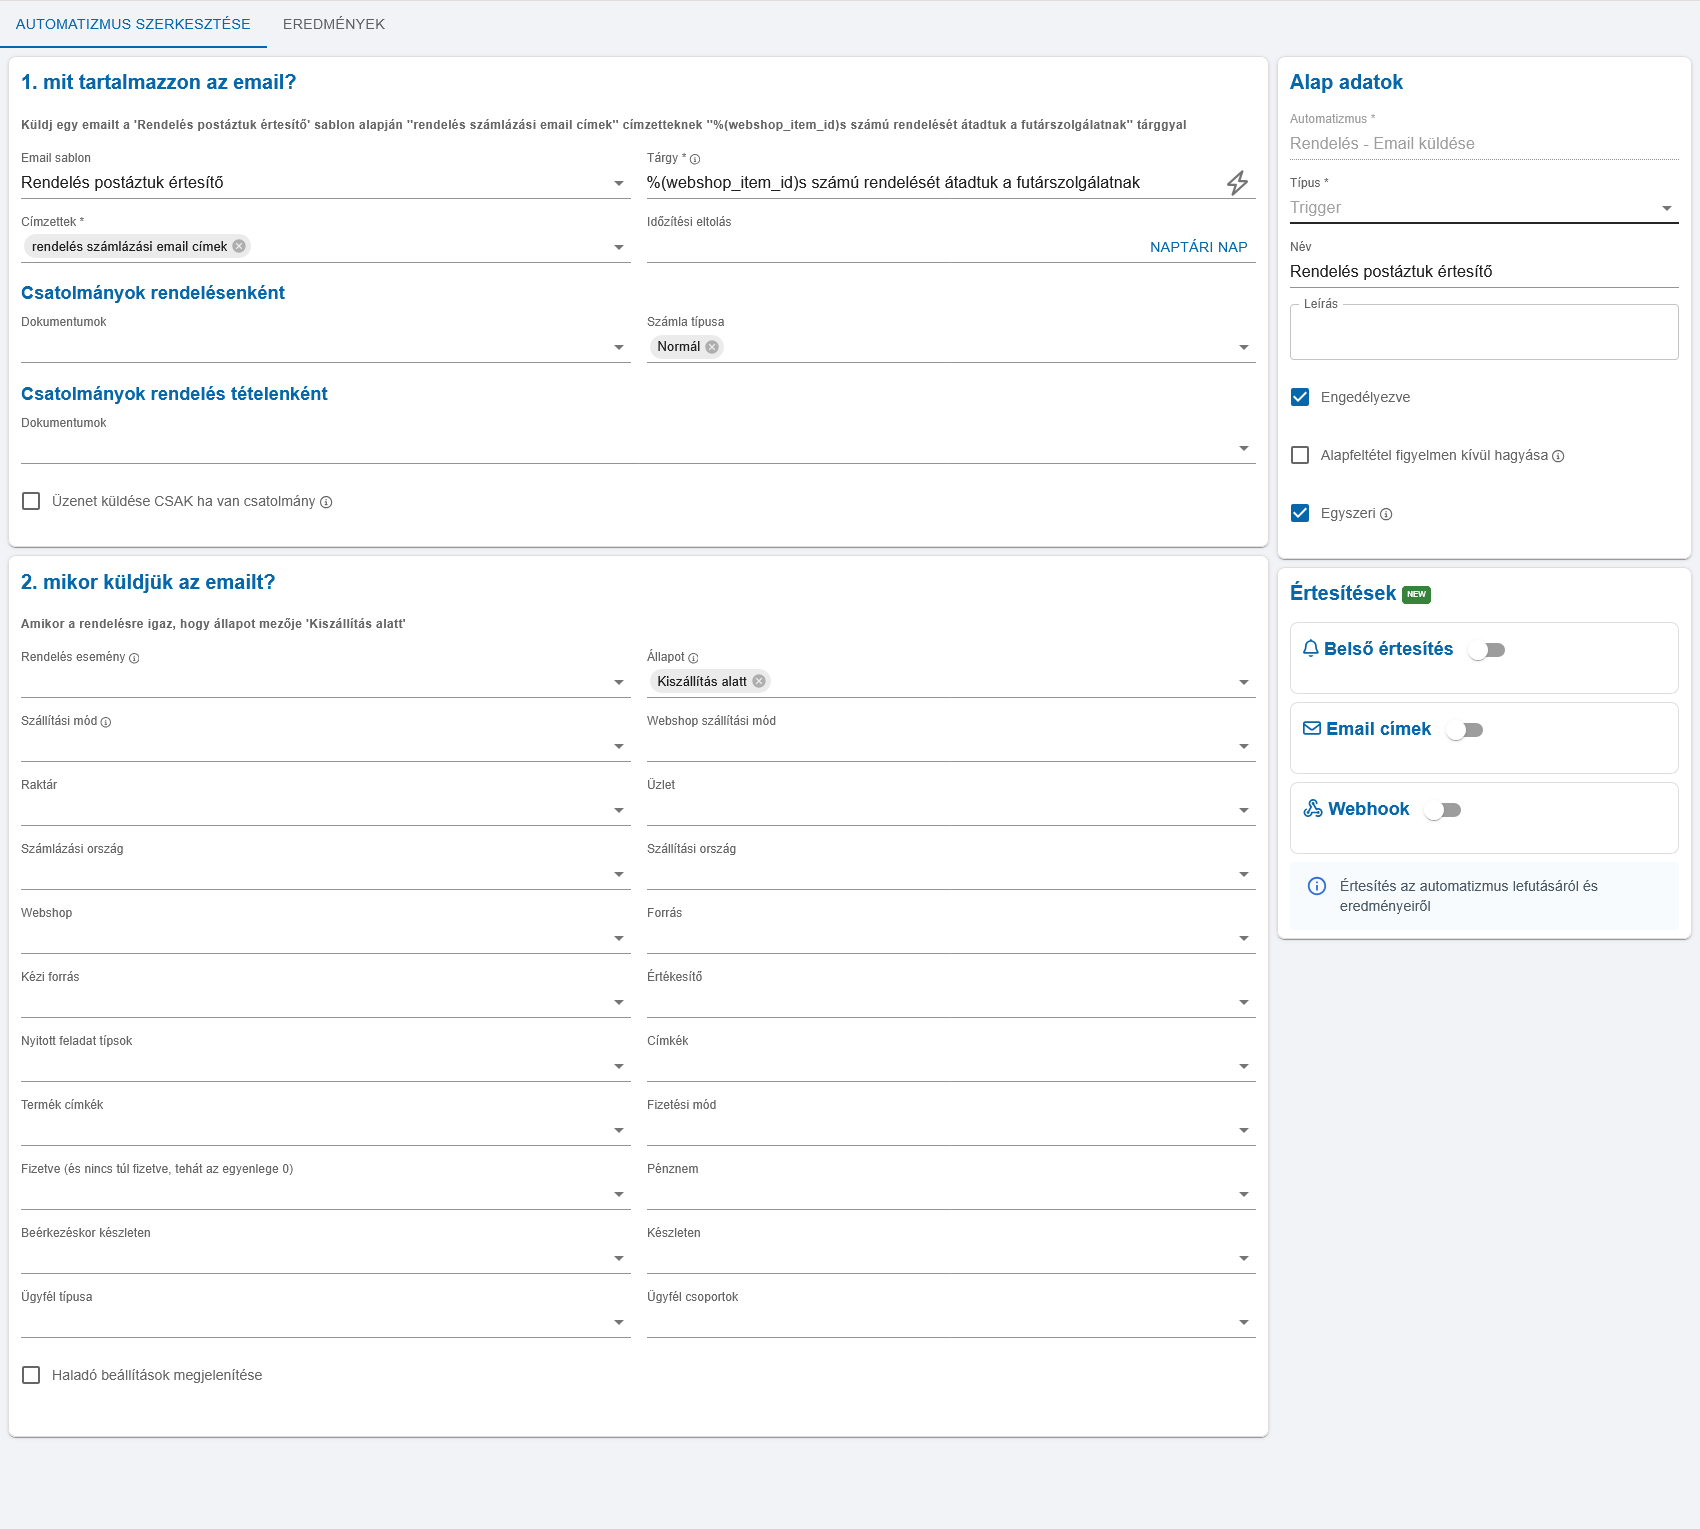Turn on the Webhook switch
Viewport: 1700px width, 1529px height.
pyautogui.click(x=1442, y=810)
